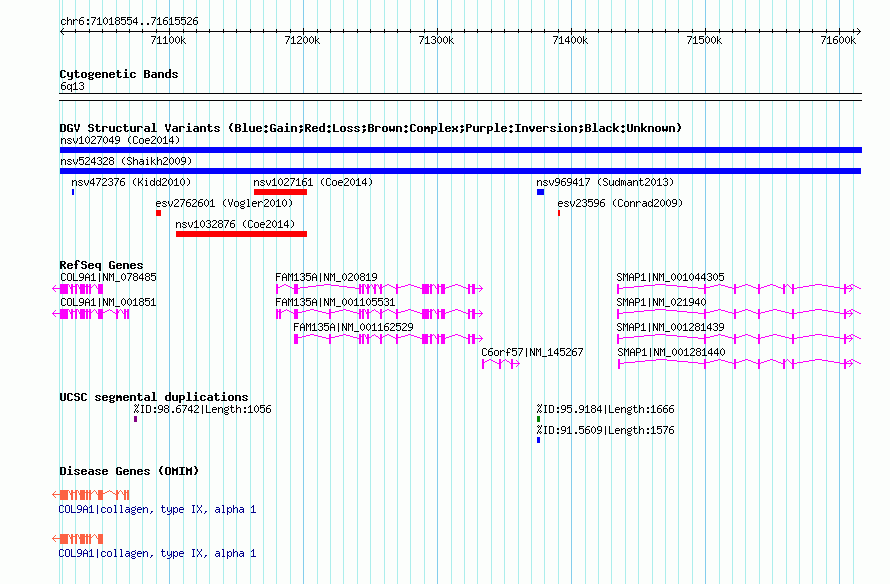Click the DGV Structural Variants track title
Viewport: 890px width, 584px height.
(371, 128)
